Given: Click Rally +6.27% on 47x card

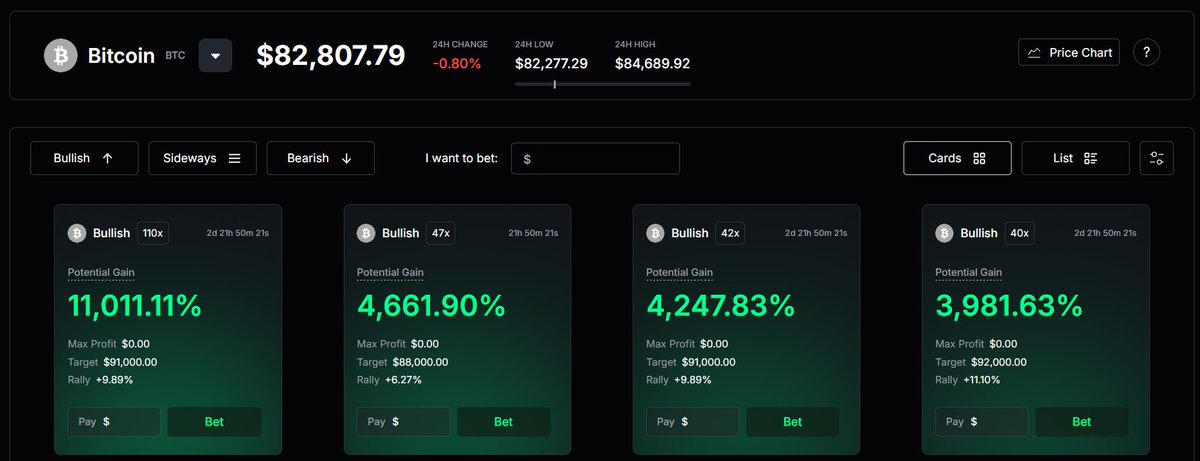Looking at the screenshot, I should (389, 380).
